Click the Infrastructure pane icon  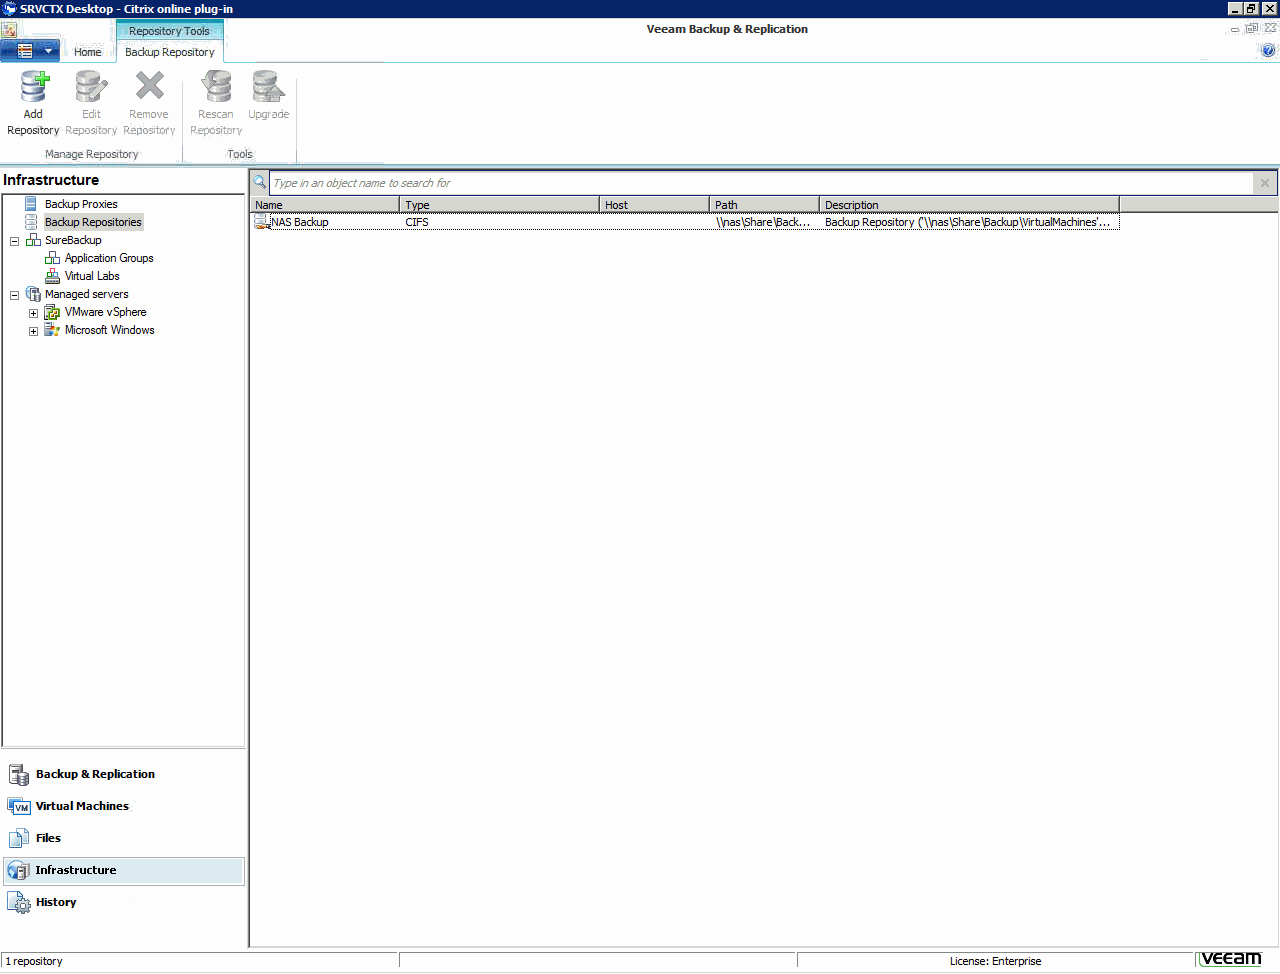(x=19, y=870)
